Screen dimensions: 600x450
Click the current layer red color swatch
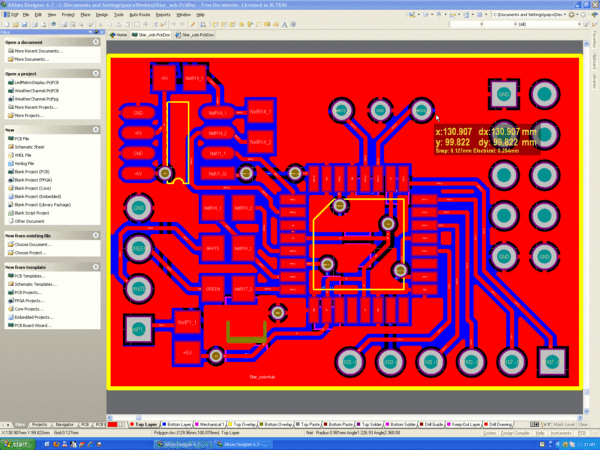(x=112, y=424)
